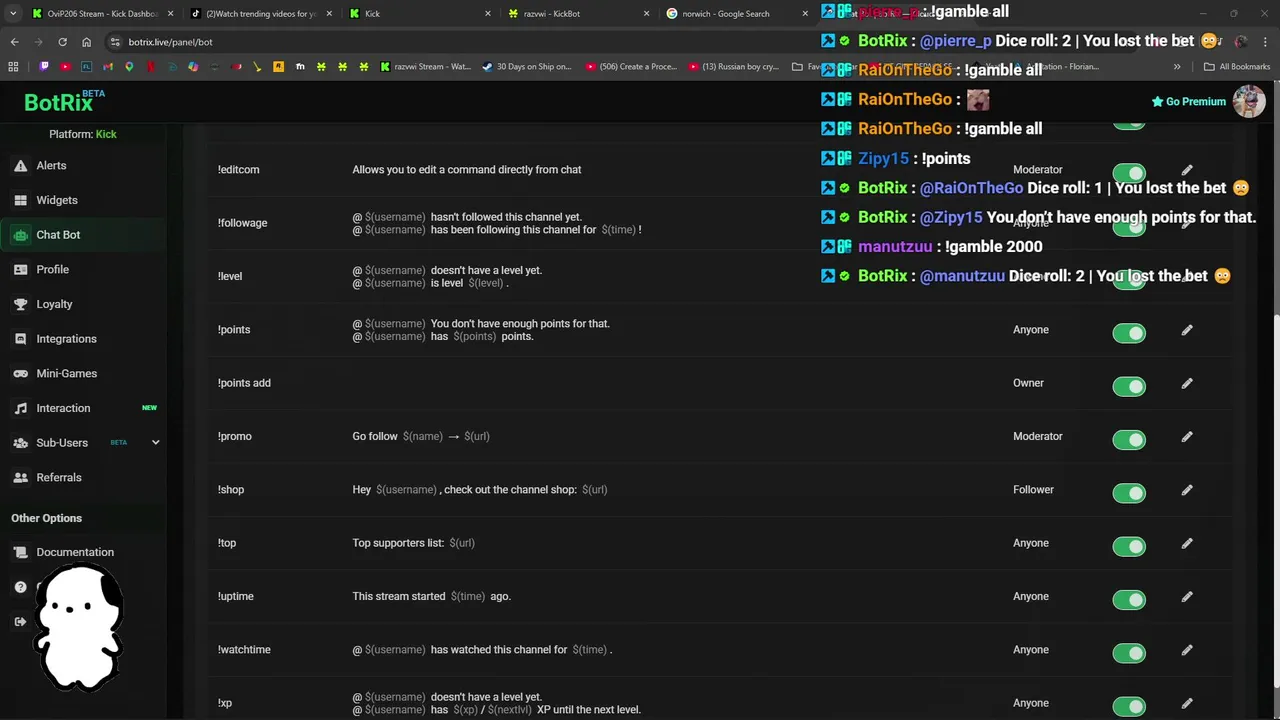Edit the !points command with pencil icon
This screenshot has width=1280, height=720.
click(x=1187, y=330)
